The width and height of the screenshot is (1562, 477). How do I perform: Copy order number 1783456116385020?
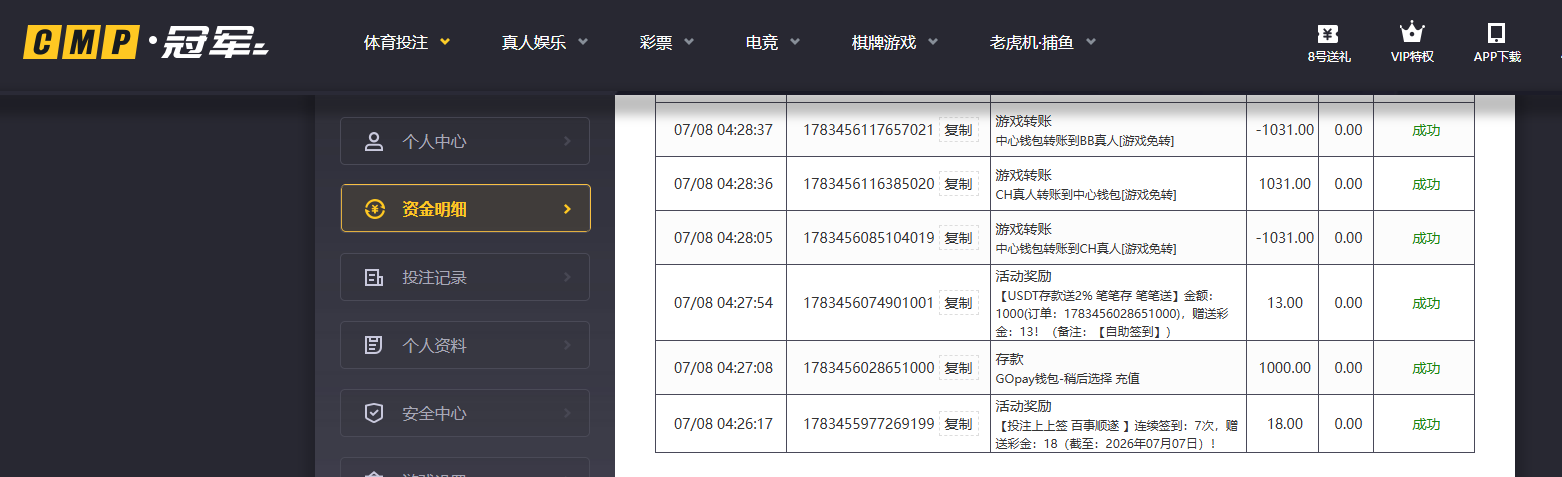(958, 184)
